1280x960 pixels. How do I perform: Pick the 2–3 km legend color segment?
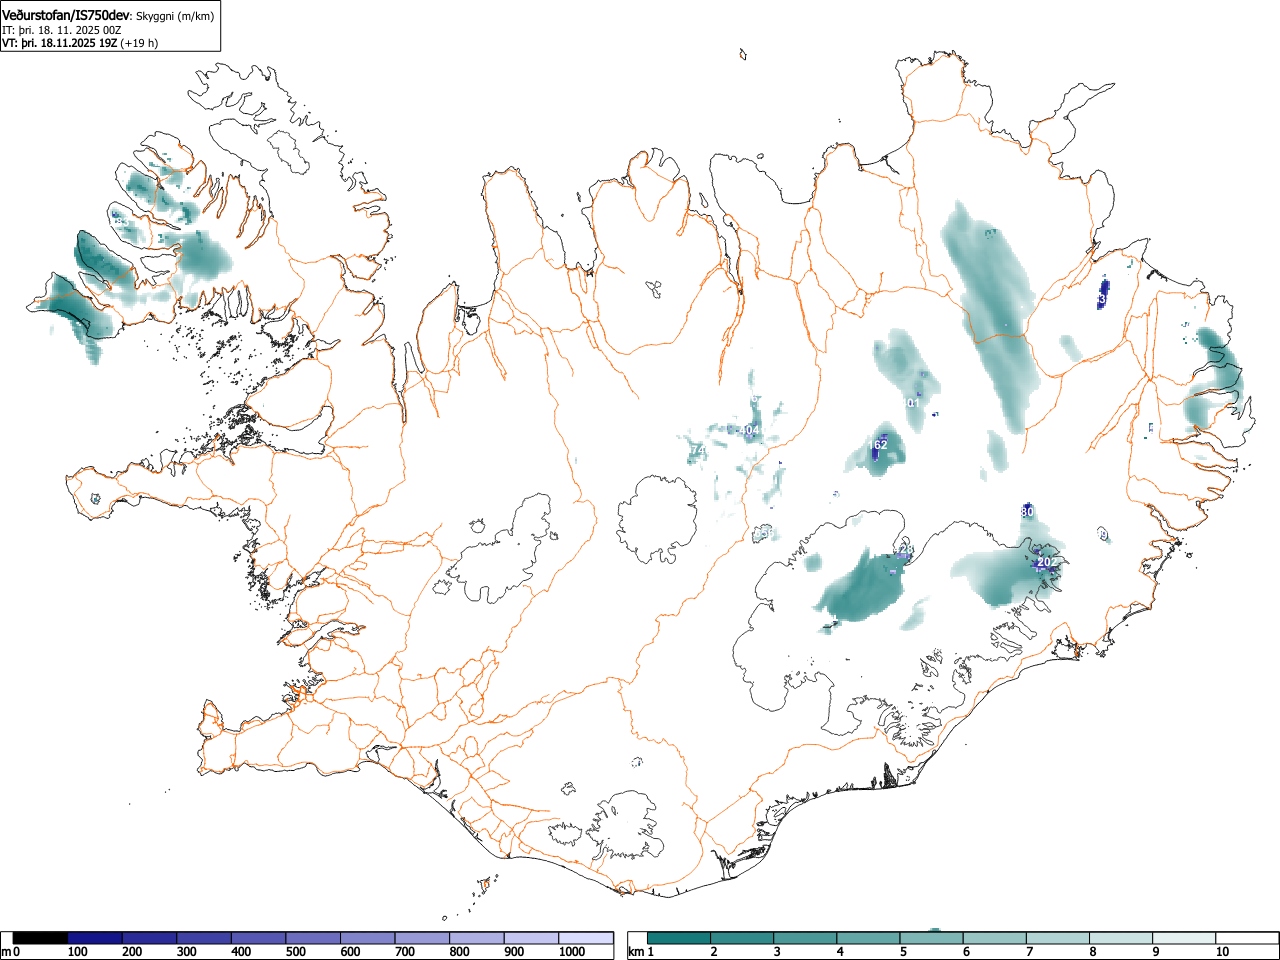[x=743, y=938]
